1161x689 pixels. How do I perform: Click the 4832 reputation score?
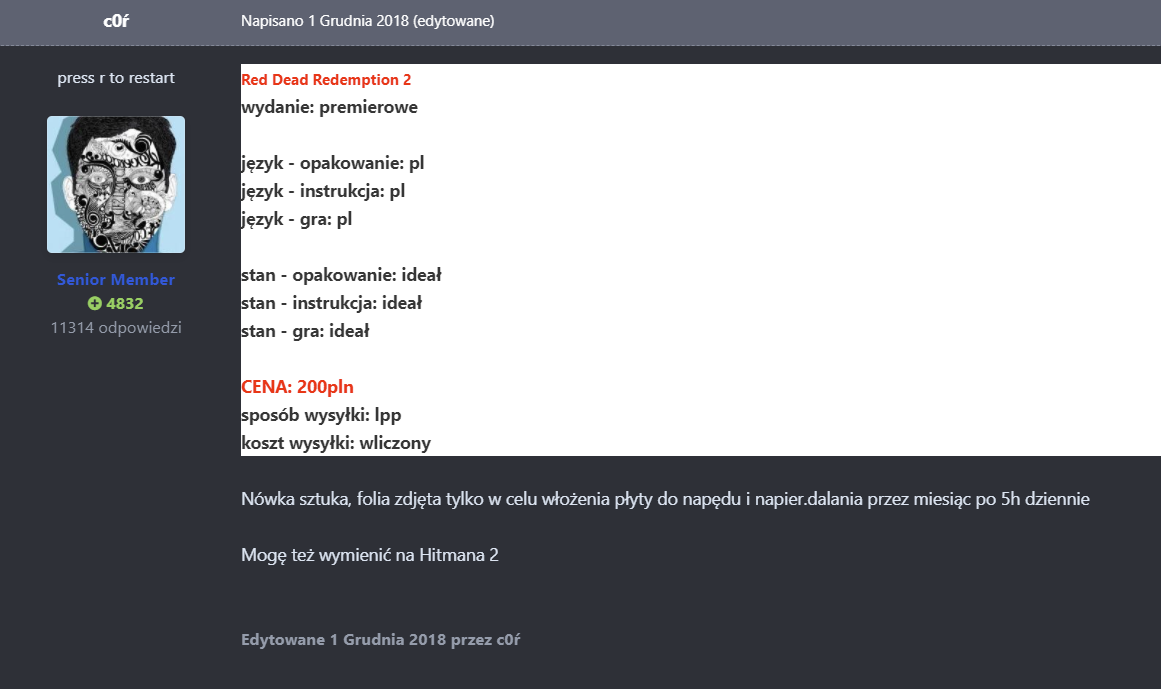coord(124,303)
